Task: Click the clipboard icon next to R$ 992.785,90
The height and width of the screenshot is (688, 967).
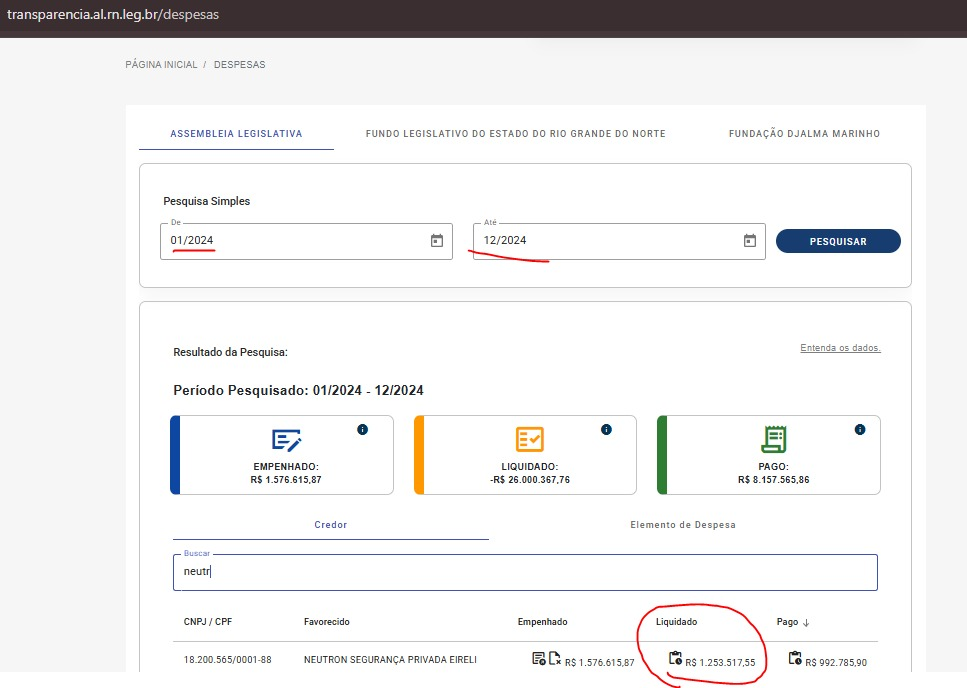Action: (x=795, y=658)
